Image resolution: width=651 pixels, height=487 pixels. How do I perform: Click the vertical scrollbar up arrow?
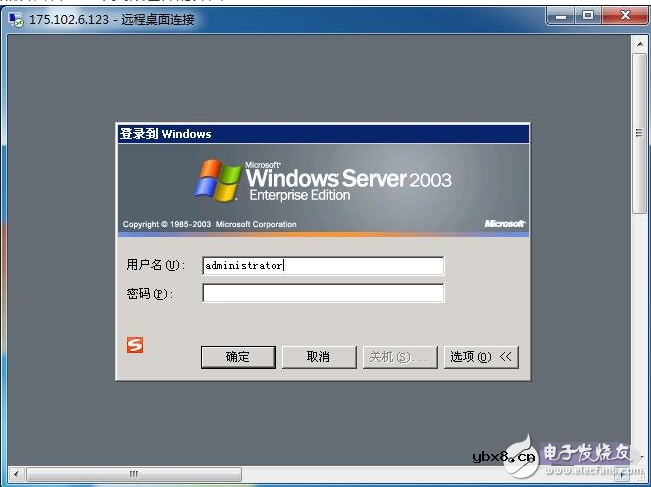(x=640, y=44)
